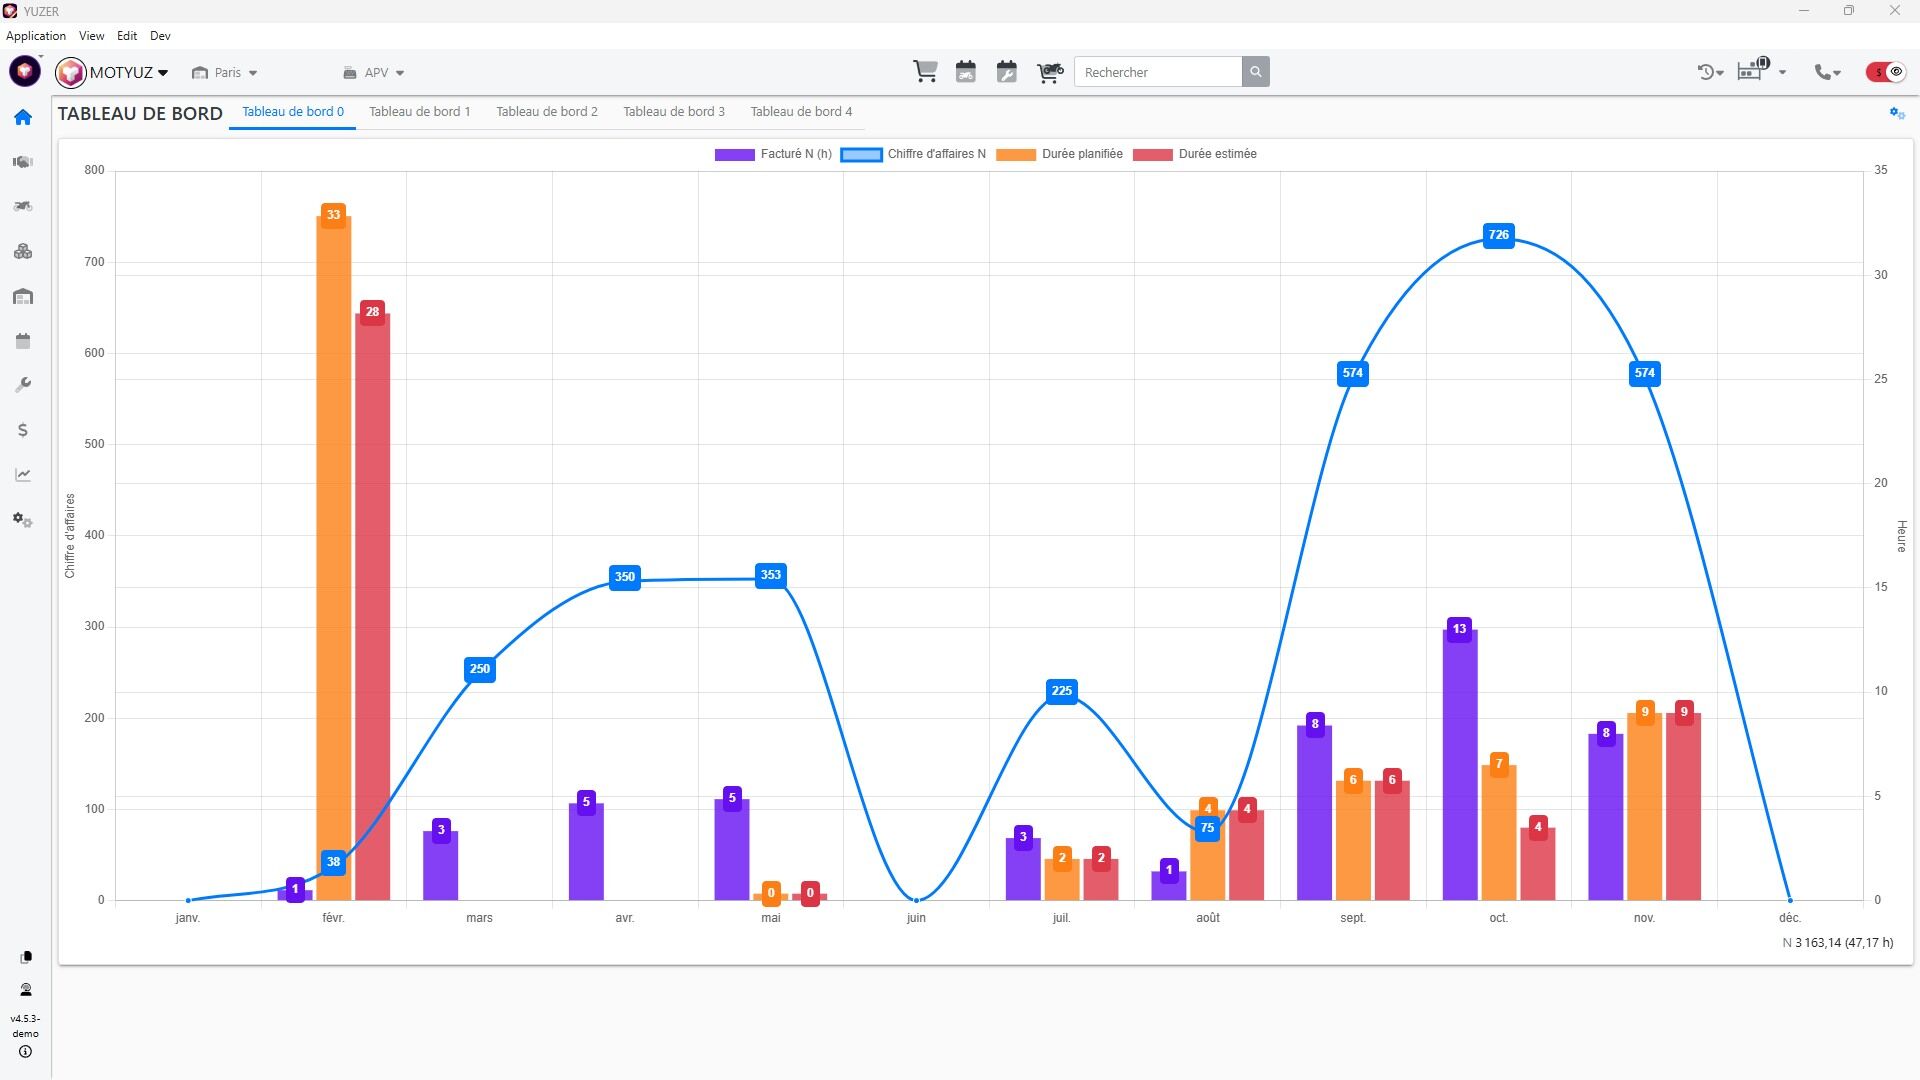Image resolution: width=1920 pixels, height=1080 pixels.
Task: Toggle Facturé N (h) legend series
Action: pos(773,154)
